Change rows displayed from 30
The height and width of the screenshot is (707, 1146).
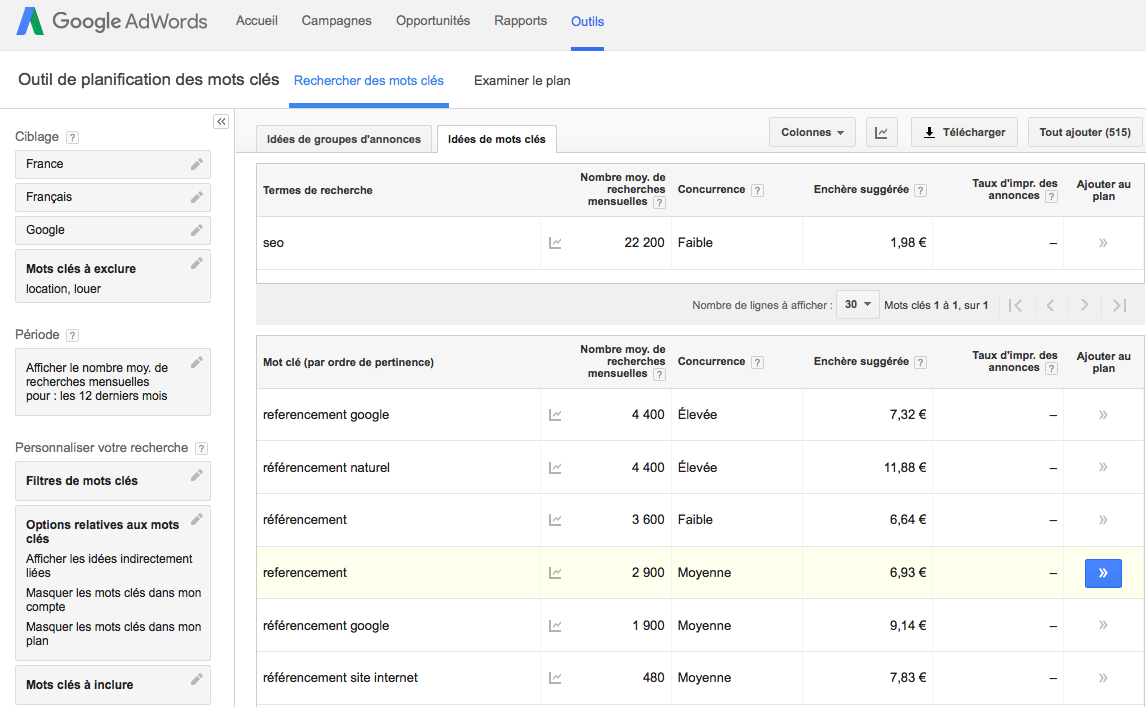(857, 304)
